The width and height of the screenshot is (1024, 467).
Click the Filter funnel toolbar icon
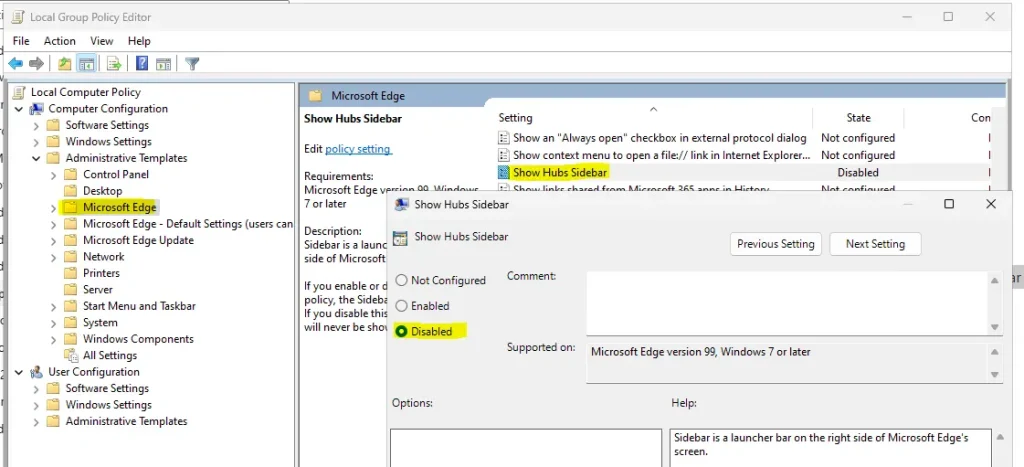[192, 64]
